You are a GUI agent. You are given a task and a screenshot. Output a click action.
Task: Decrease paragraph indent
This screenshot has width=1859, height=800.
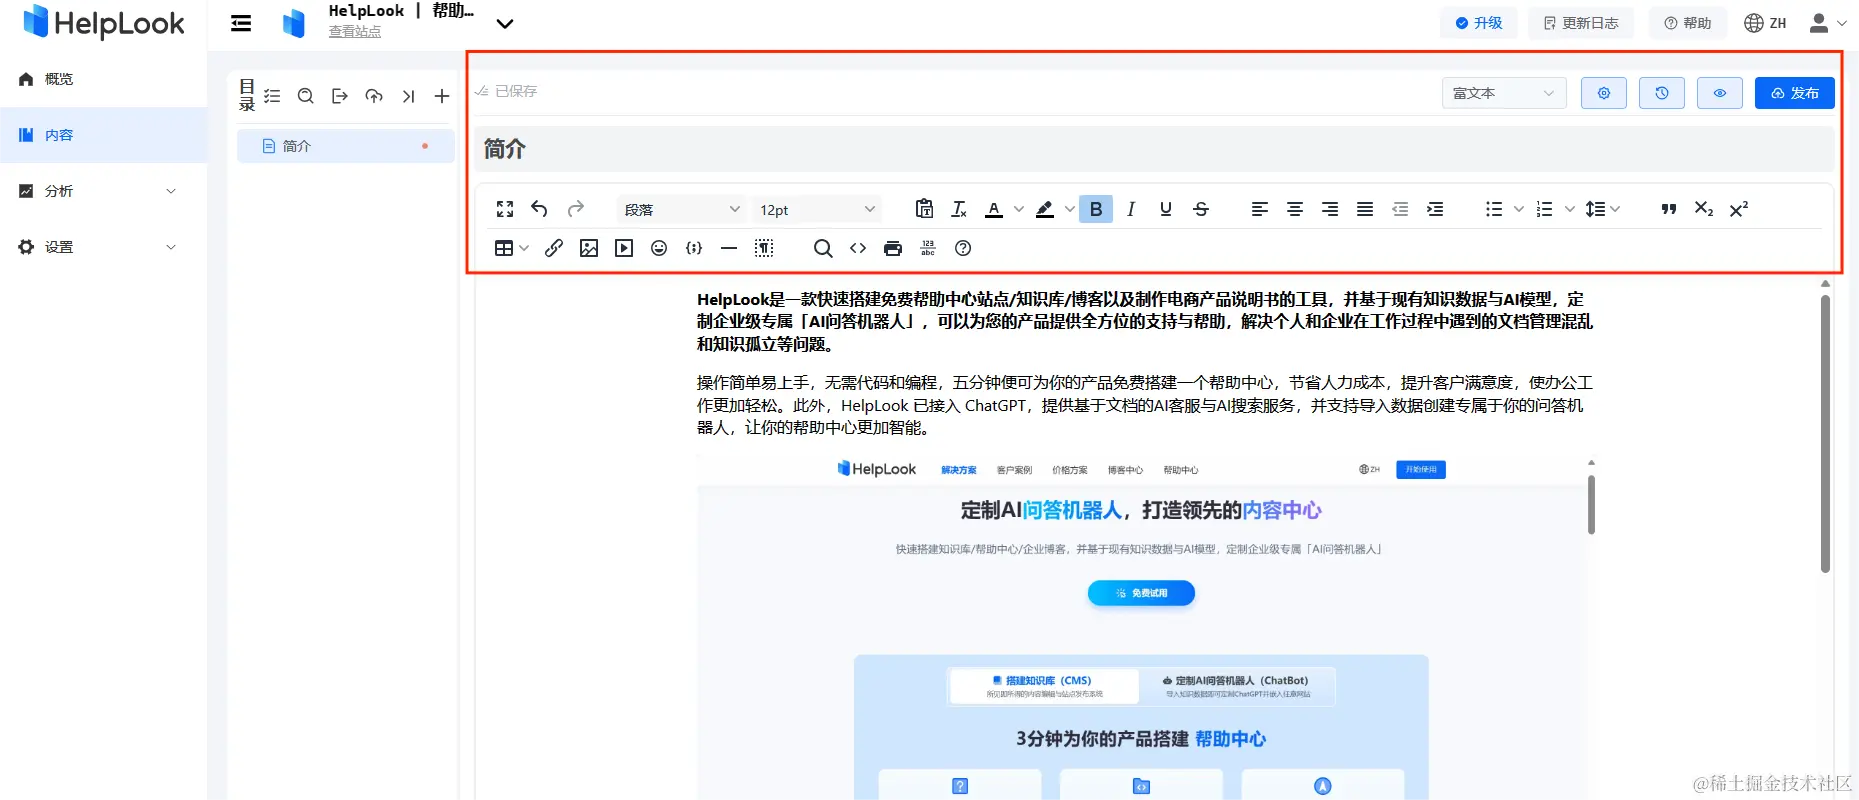tap(1400, 209)
